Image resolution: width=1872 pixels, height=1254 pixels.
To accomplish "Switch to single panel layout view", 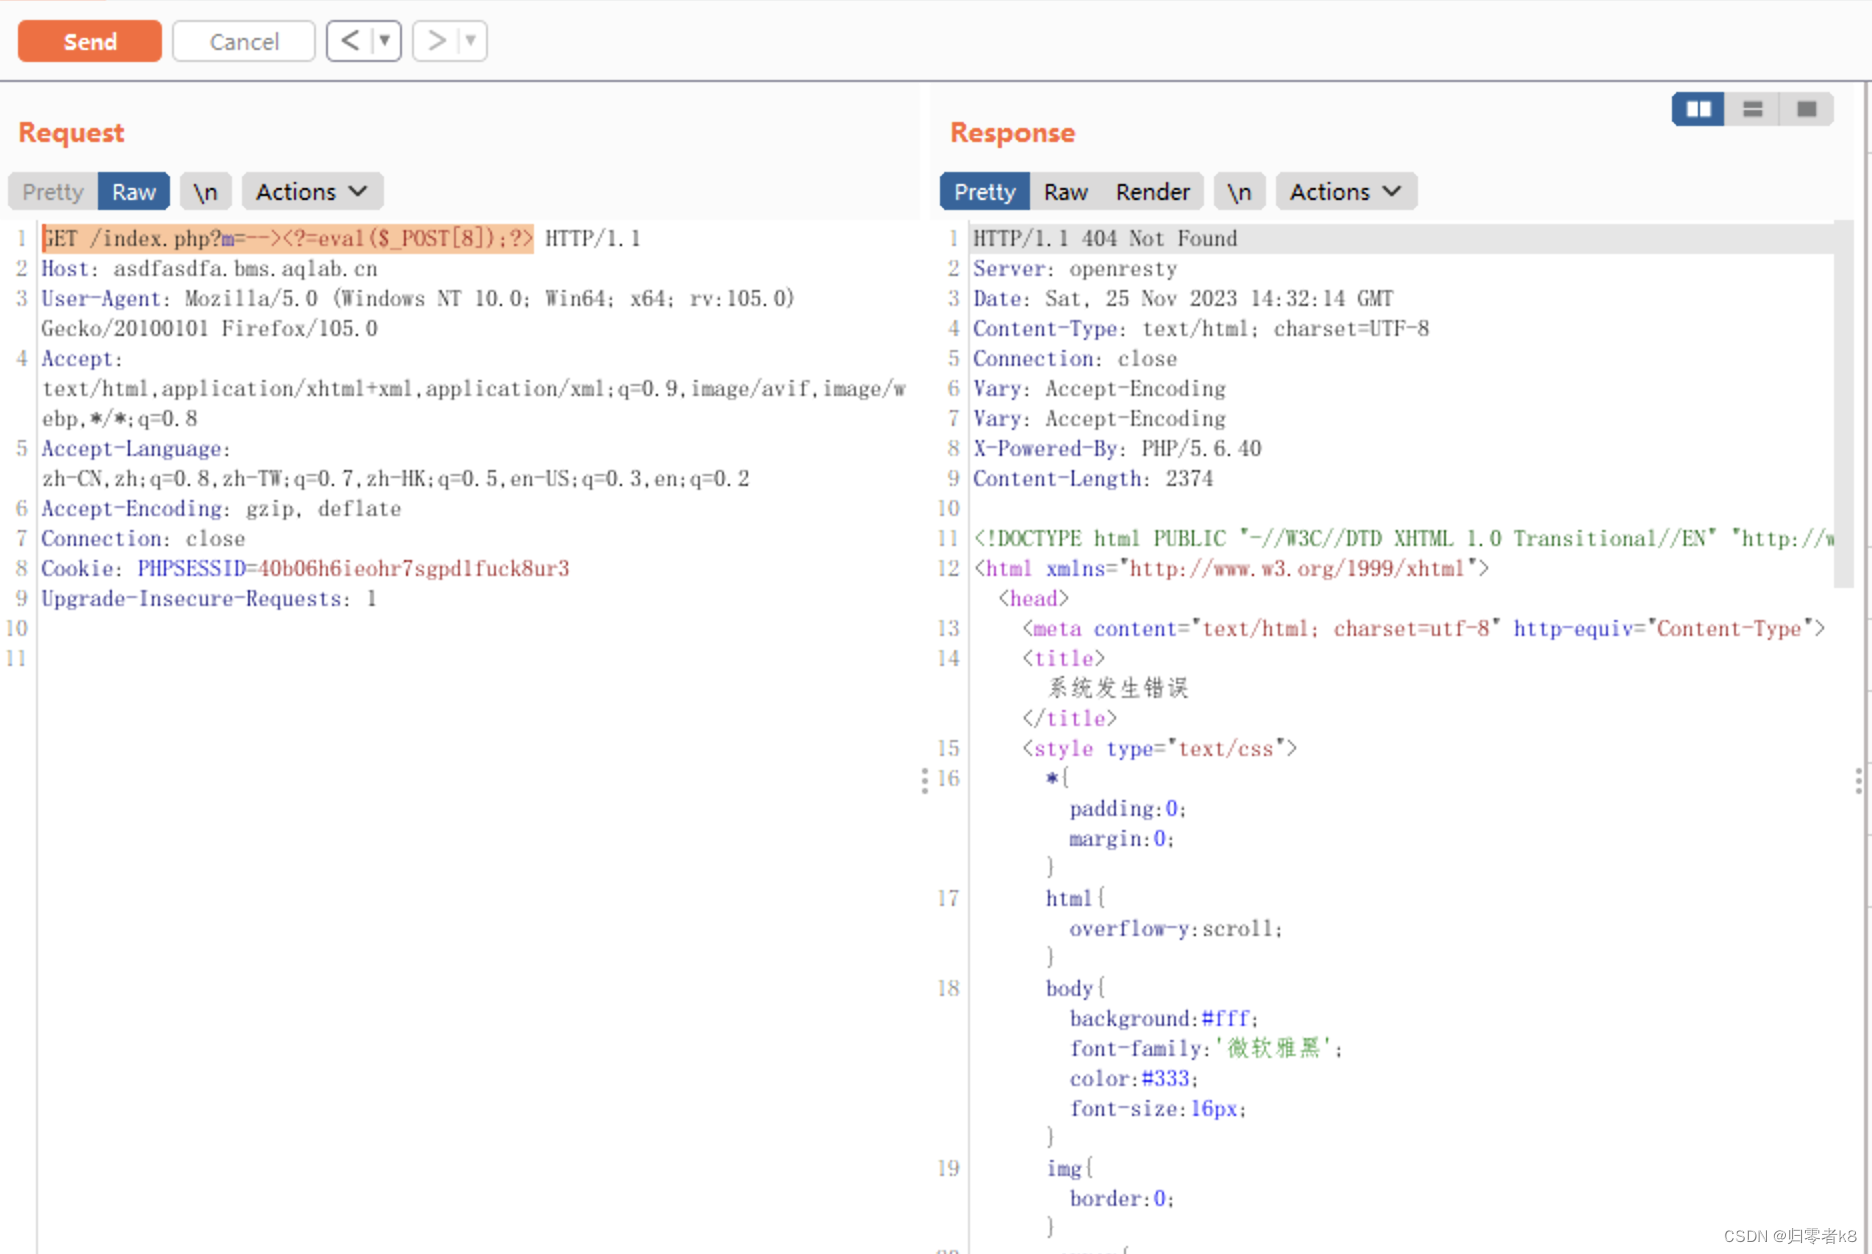I will [x=1806, y=109].
